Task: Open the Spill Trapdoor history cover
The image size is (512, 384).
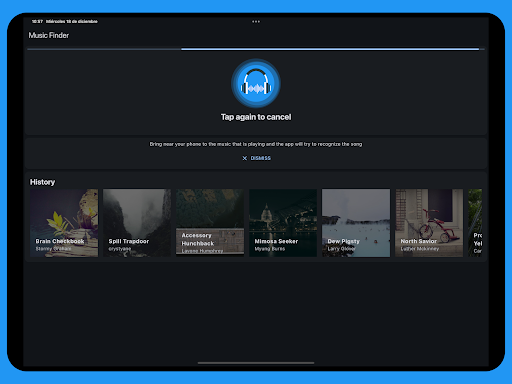Action: pyautogui.click(x=137, y=223)
